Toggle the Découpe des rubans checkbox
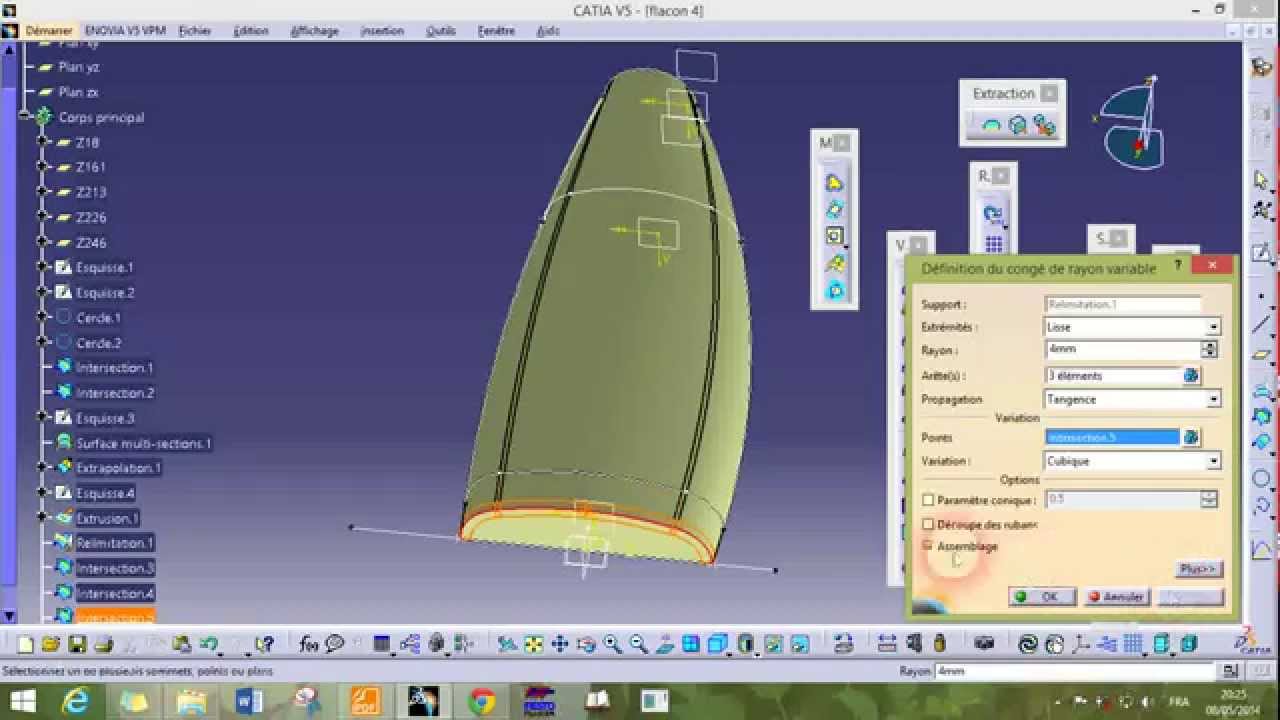This screenshot has height=720, width=1280. click(928, 524)
